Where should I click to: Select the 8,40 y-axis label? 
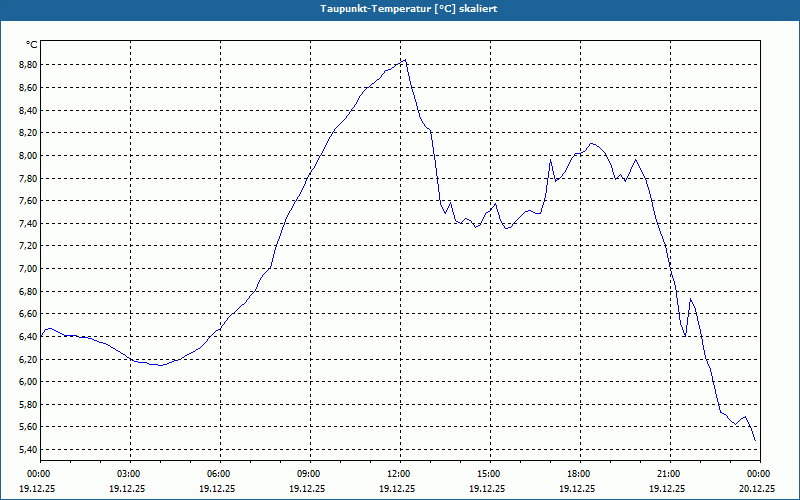28,110
